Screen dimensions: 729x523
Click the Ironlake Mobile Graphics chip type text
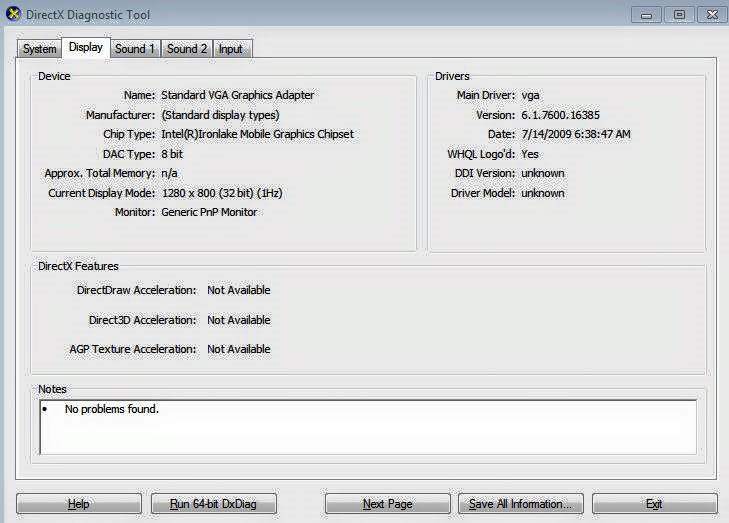click(257, 134)
